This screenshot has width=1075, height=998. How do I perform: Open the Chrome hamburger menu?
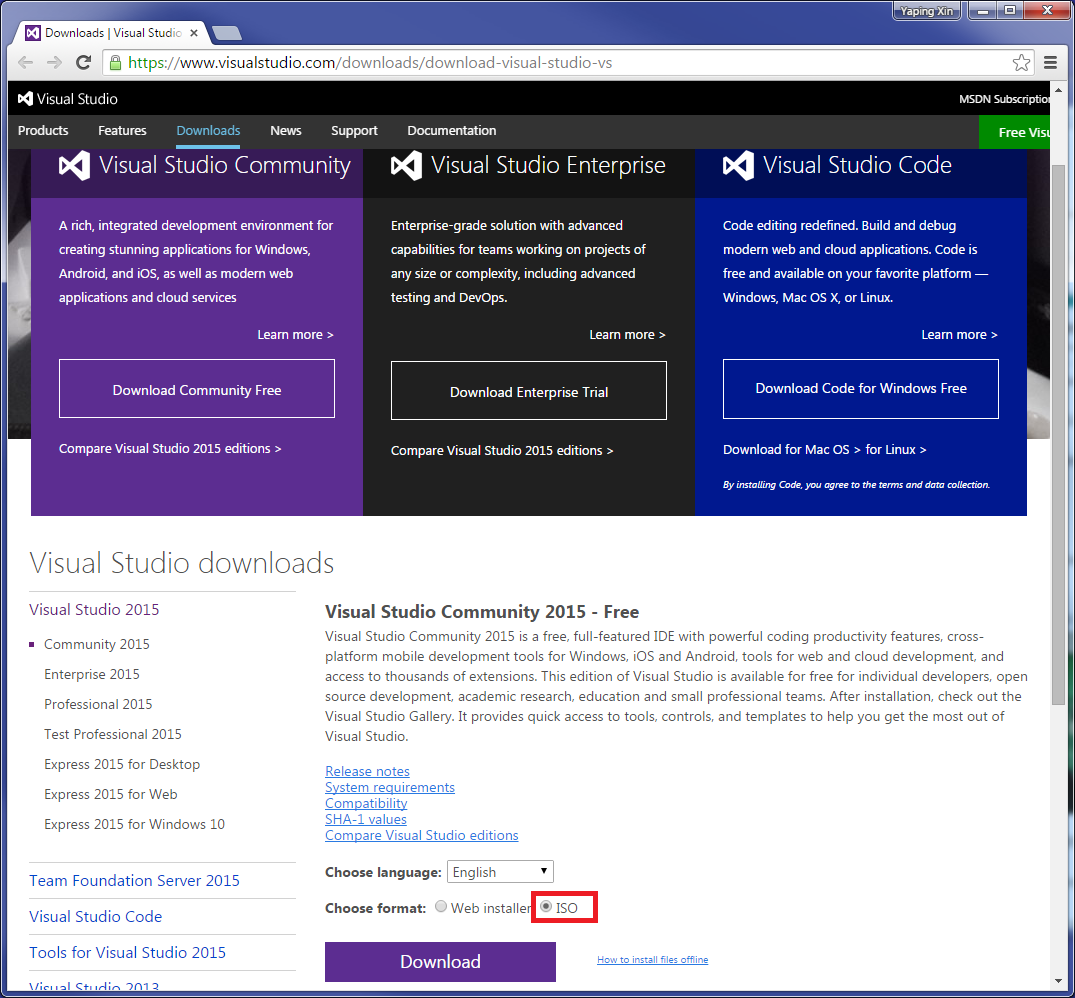1050,62
